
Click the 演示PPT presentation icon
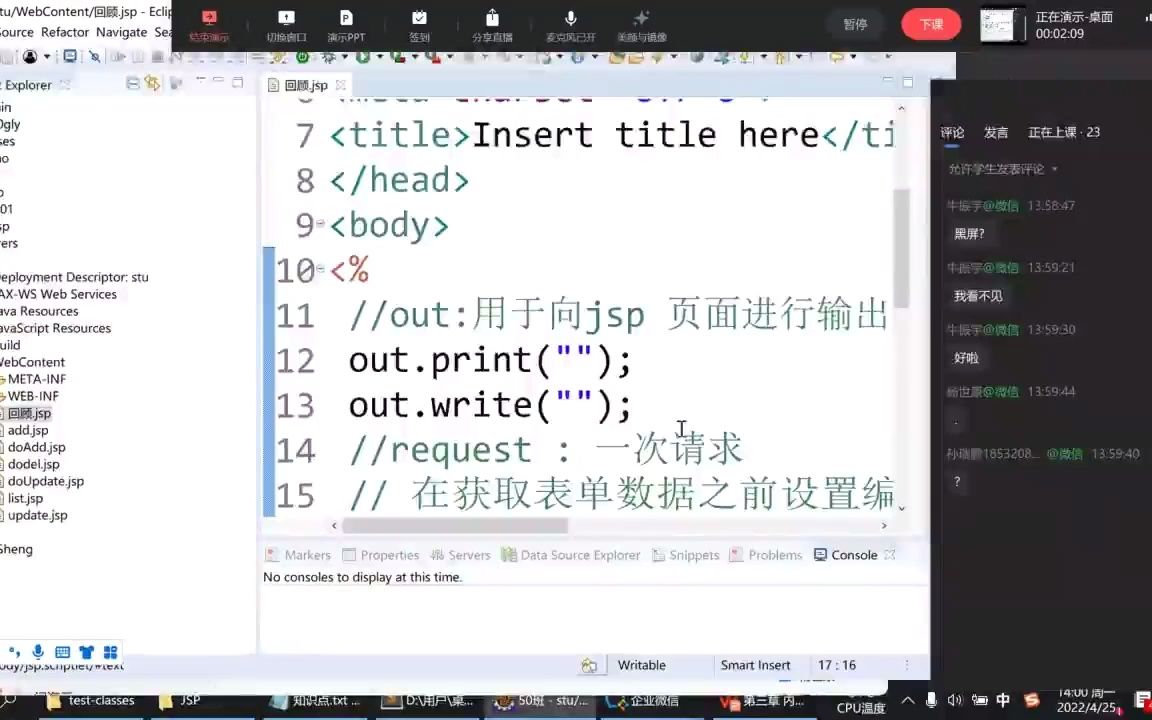pyautogui.click(x=345, y=24)
